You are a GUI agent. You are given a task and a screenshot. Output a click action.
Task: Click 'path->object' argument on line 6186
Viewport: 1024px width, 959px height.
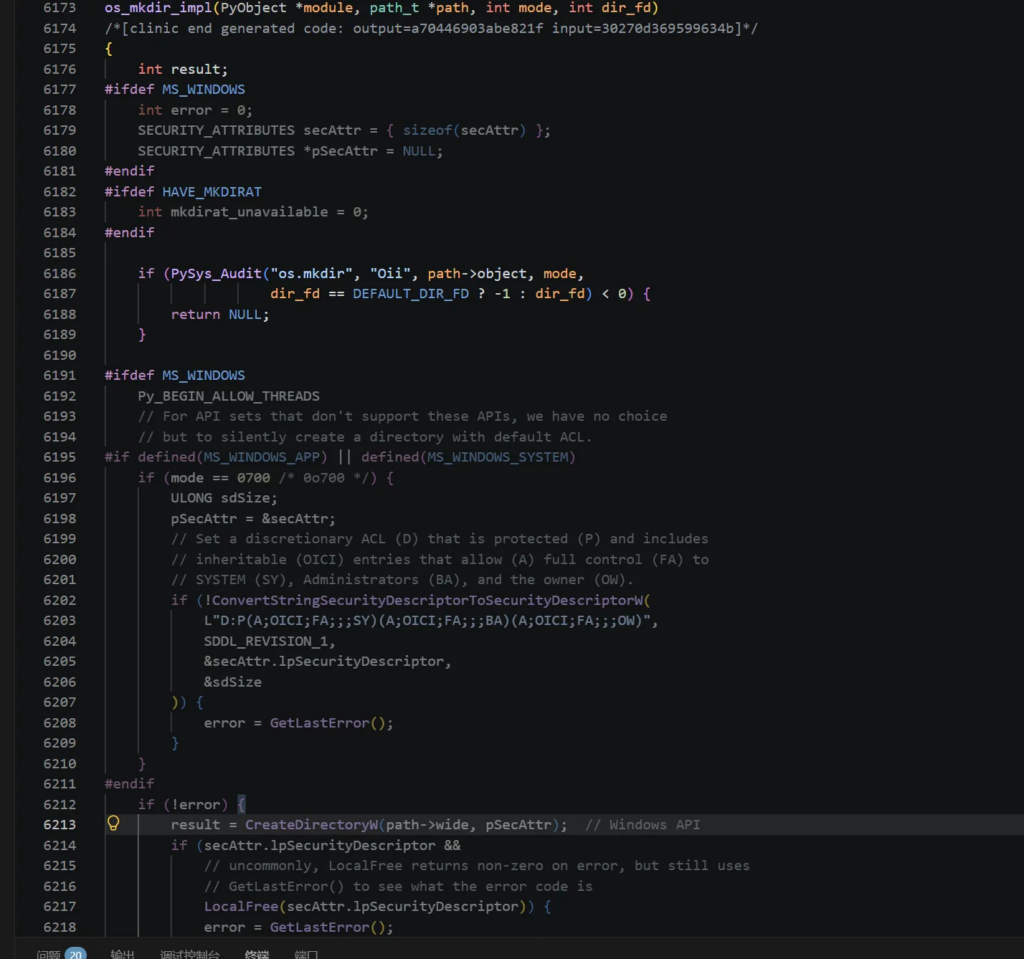[477, 273]
